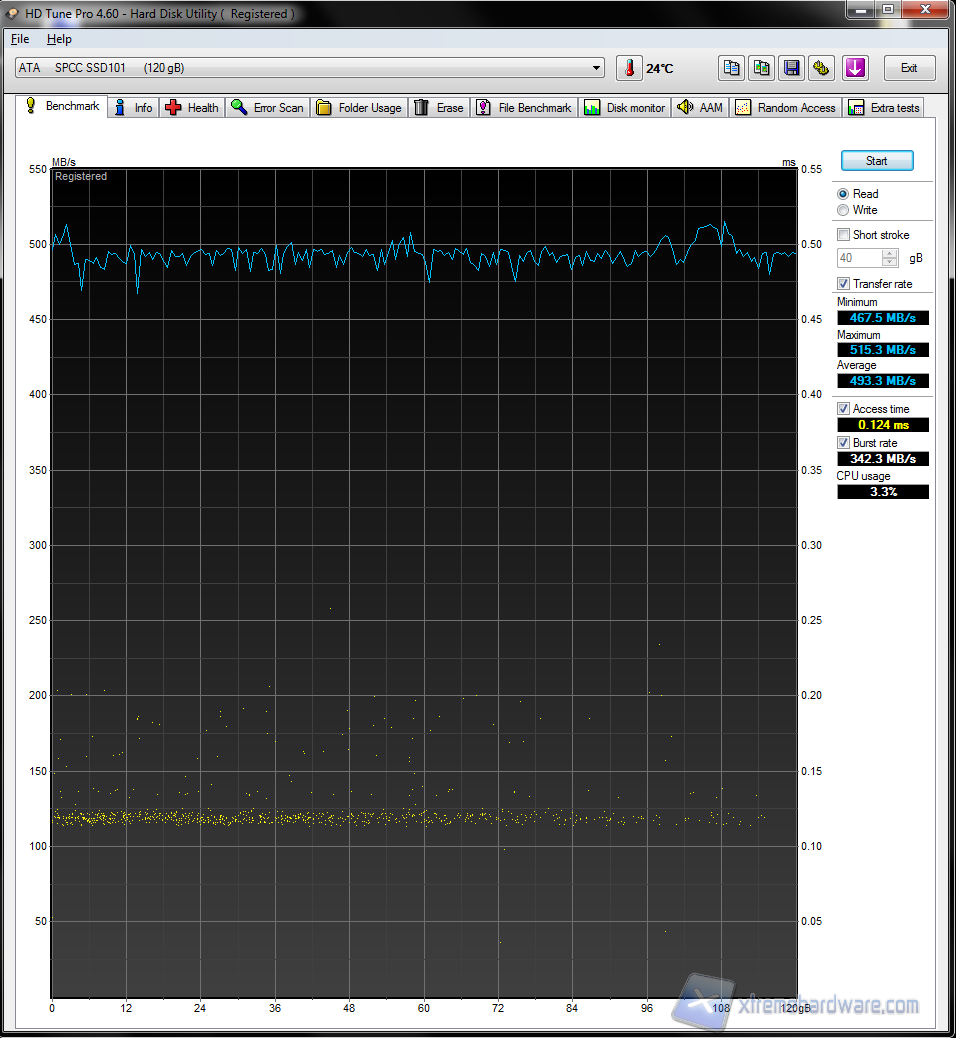The width and height of the screenshot is (956, 1038).
Task: Open the Disk monitor tab
Action: [625, 108]
